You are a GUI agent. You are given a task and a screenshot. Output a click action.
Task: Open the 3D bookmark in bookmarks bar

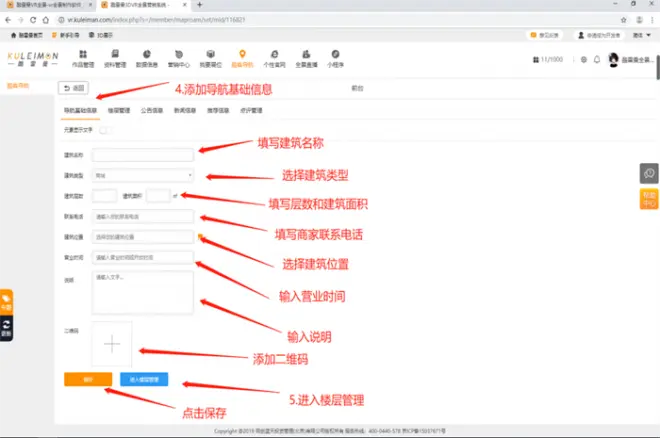pyautogui.click(x=101, y=35)
